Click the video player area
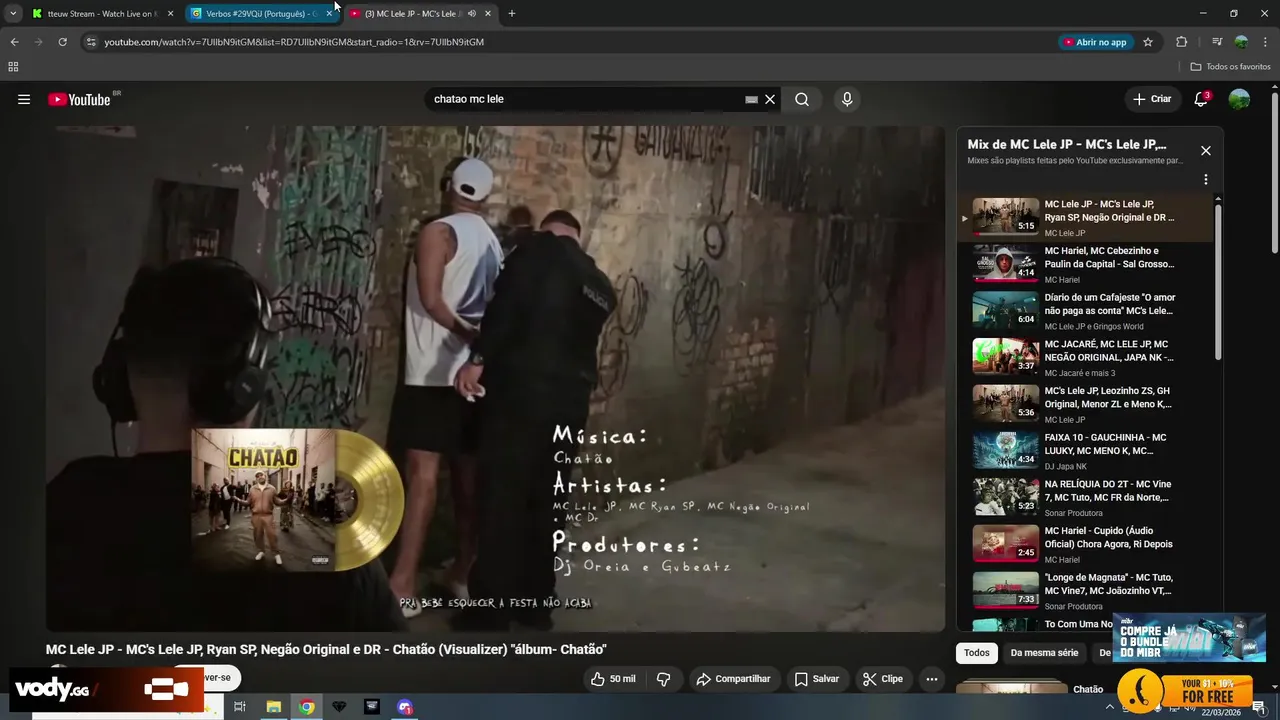The height and width of the screenshot is (720, 1280). click(x=495, y=378)
